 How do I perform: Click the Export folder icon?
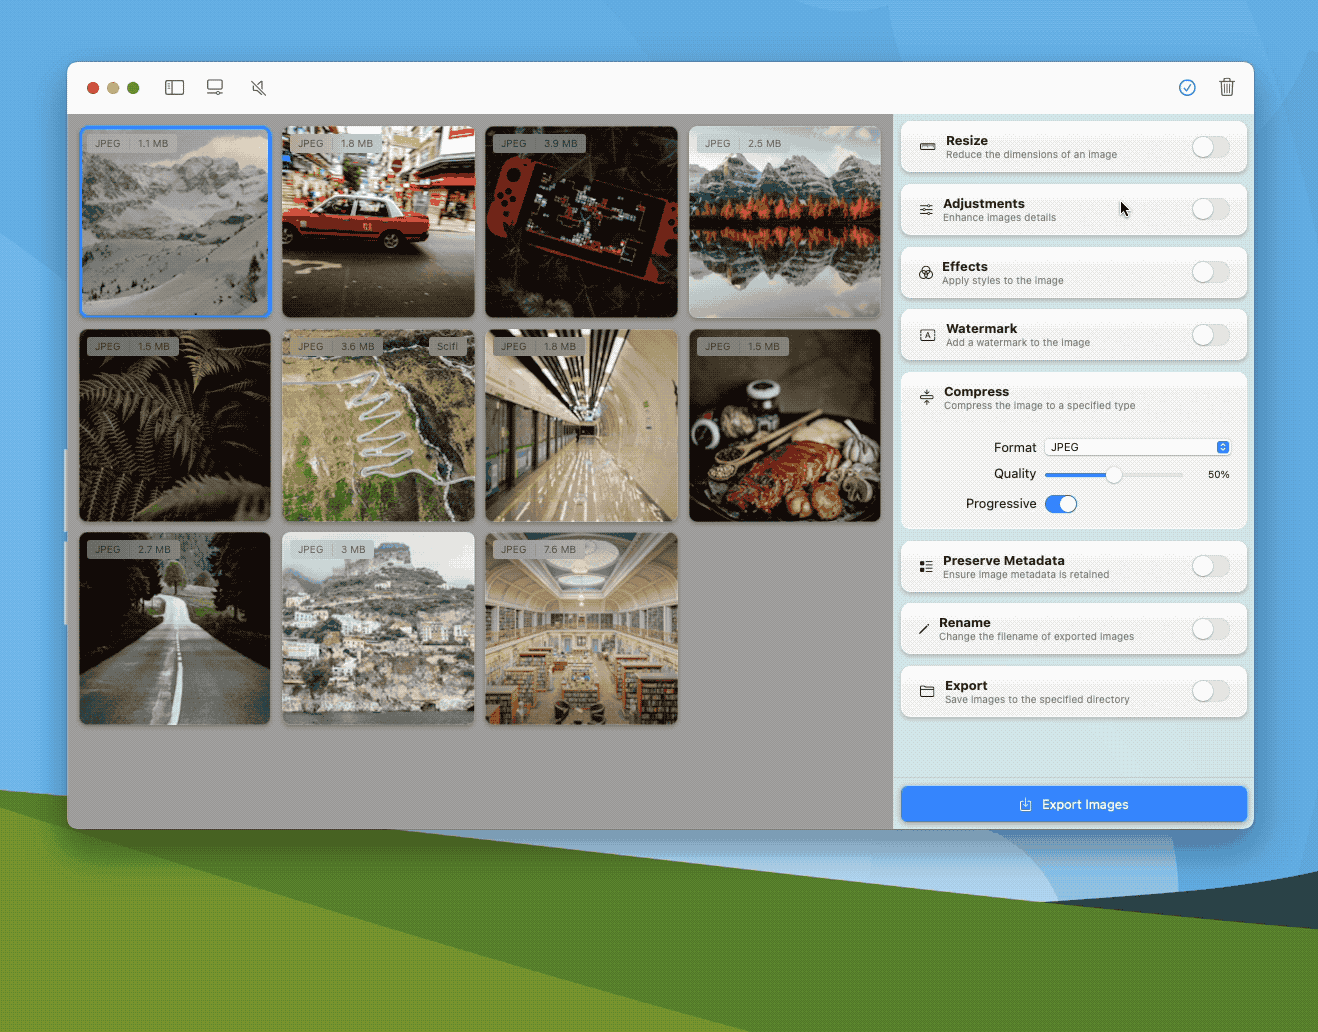[927, 692]
